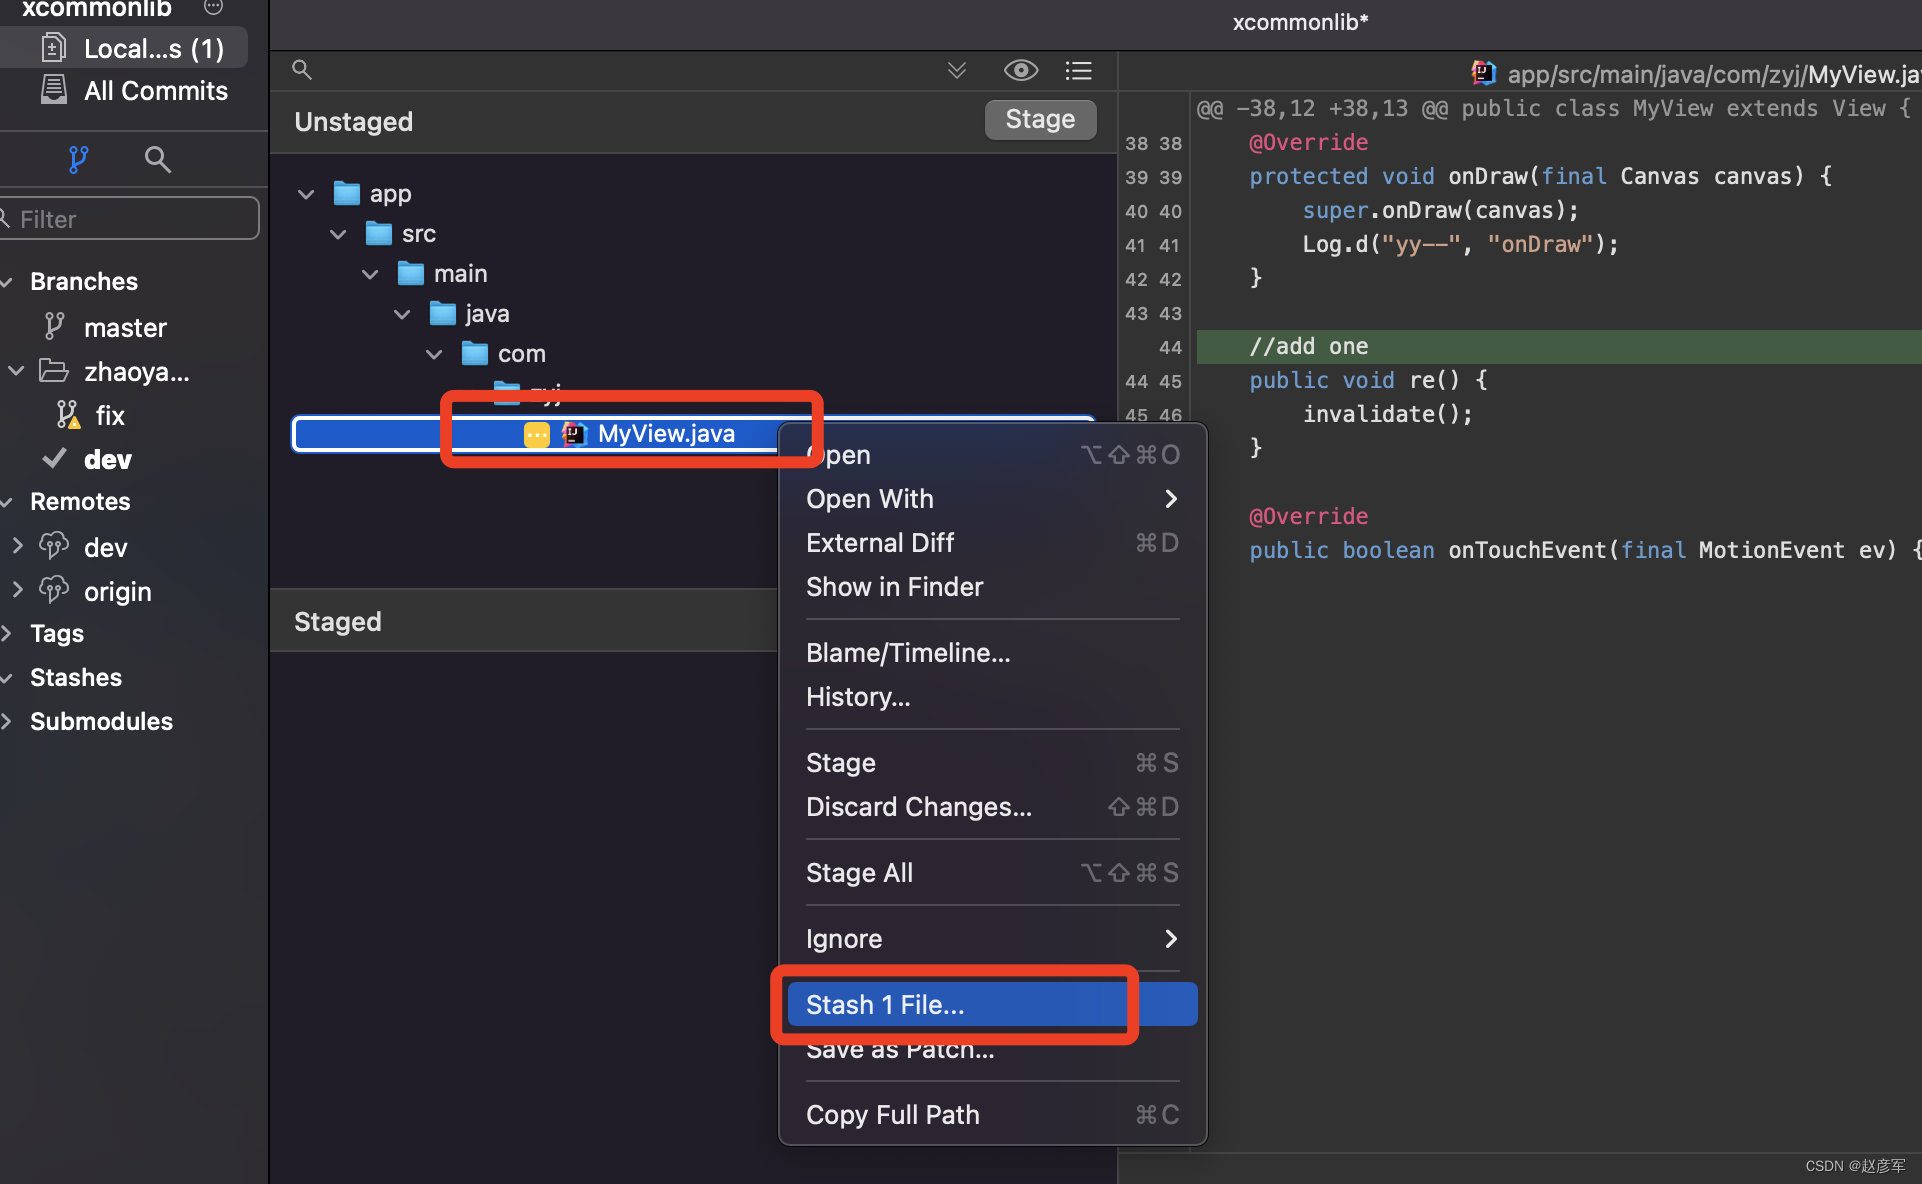Click the search/filter icon in sidebar
Viewport: 1922px width, 1184px height.
(157, 158)
